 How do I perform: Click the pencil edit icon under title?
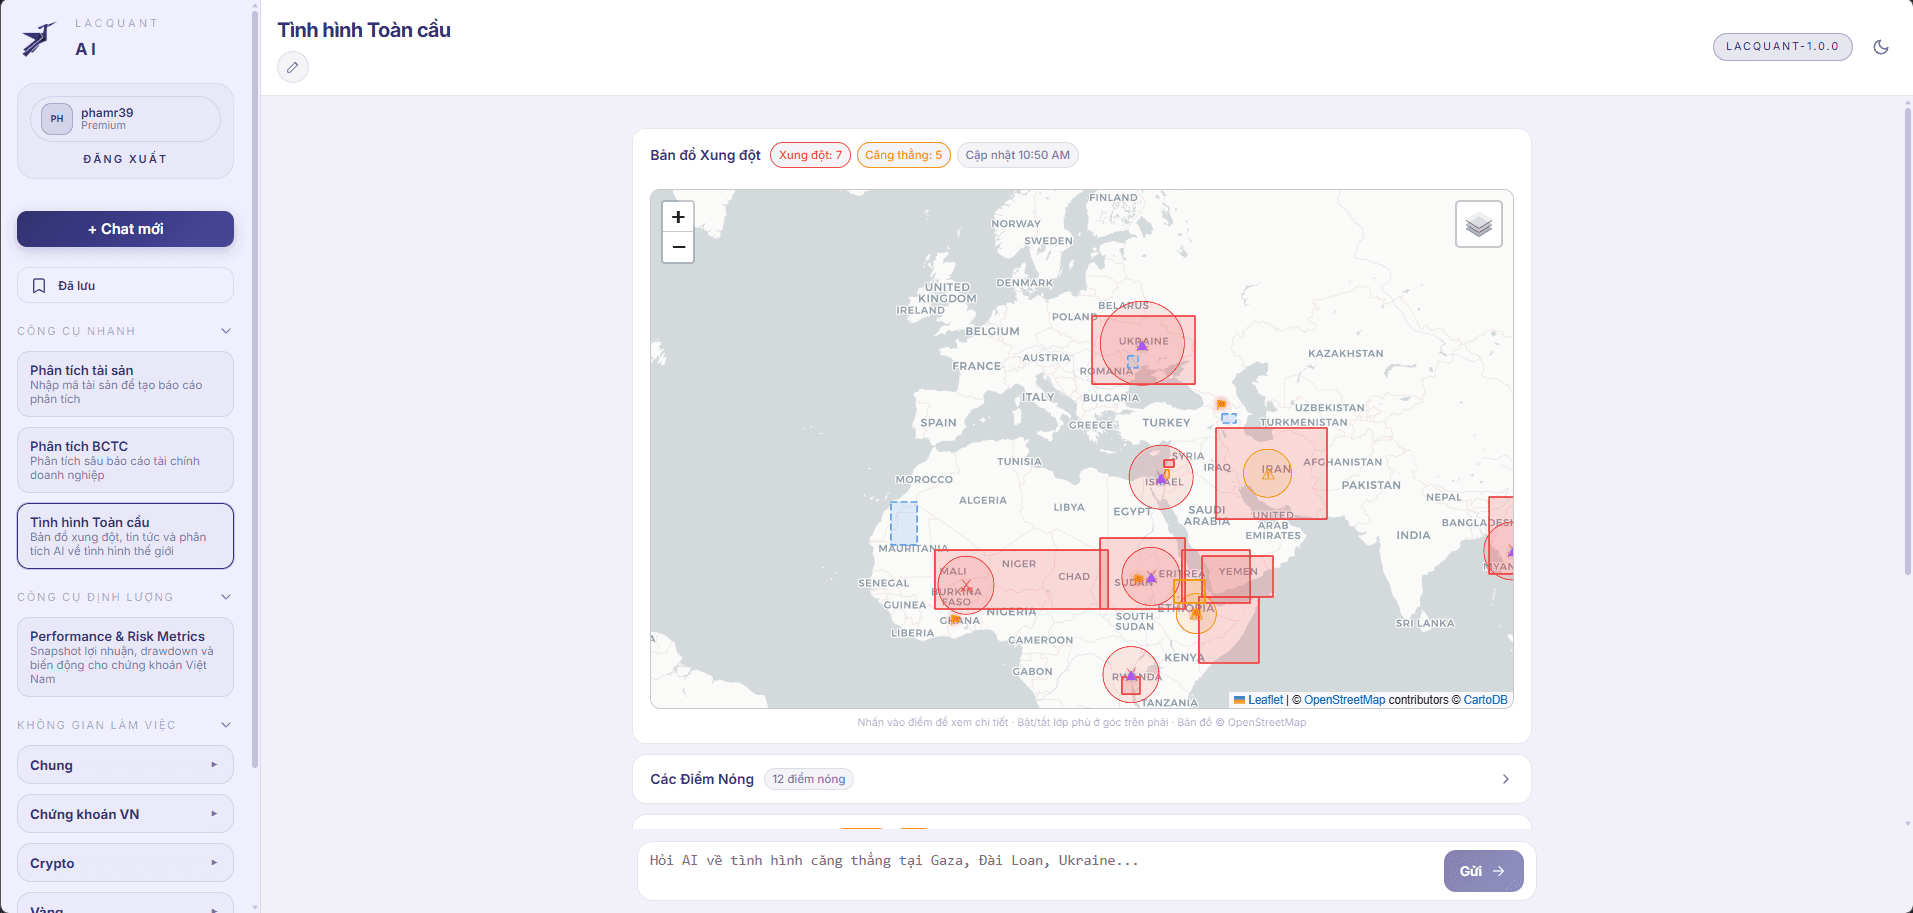coord(293,67)
